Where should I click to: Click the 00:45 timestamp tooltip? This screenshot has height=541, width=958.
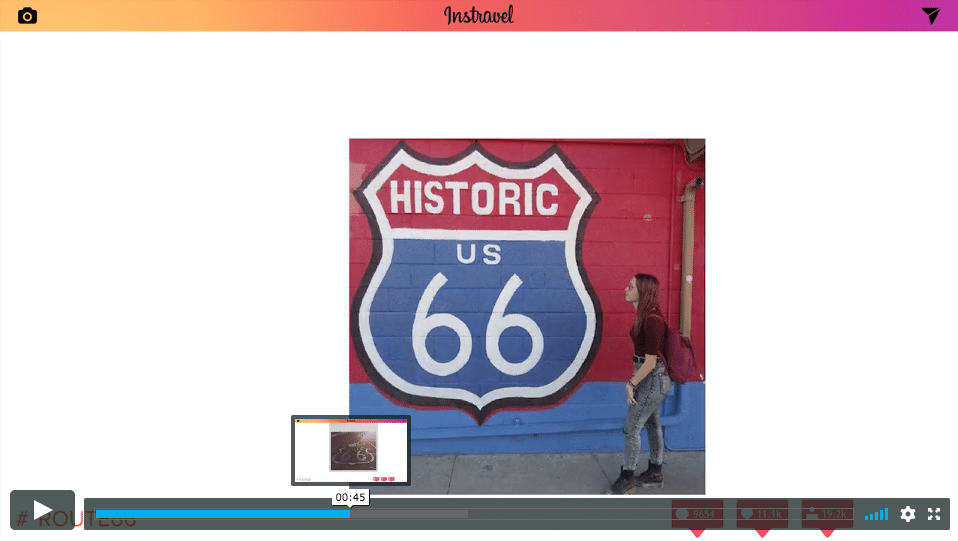(350, 497)
